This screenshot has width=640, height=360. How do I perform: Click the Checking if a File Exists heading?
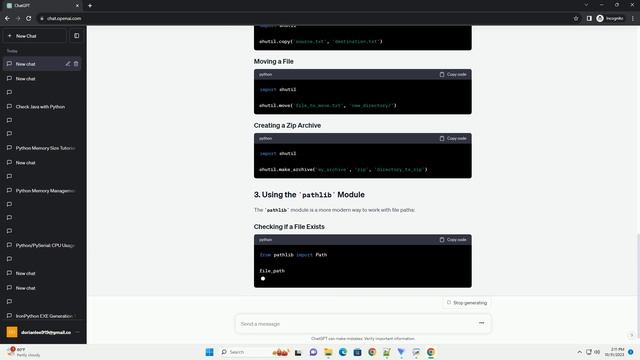(289, 227)
